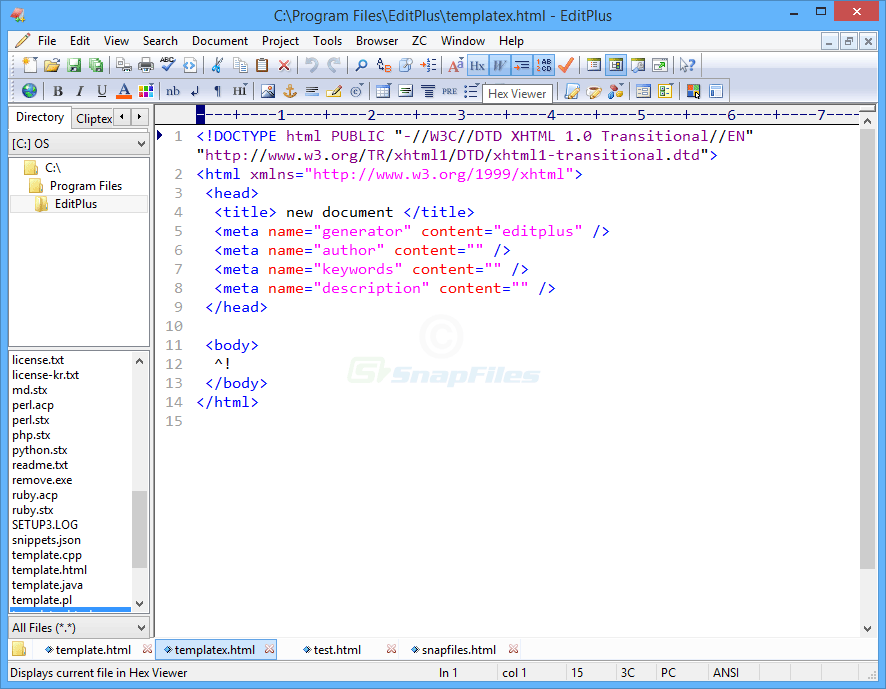Insert non-breaking space with nb icon
The height and width of the screenshot is (689, 886).
coord(173,91)
